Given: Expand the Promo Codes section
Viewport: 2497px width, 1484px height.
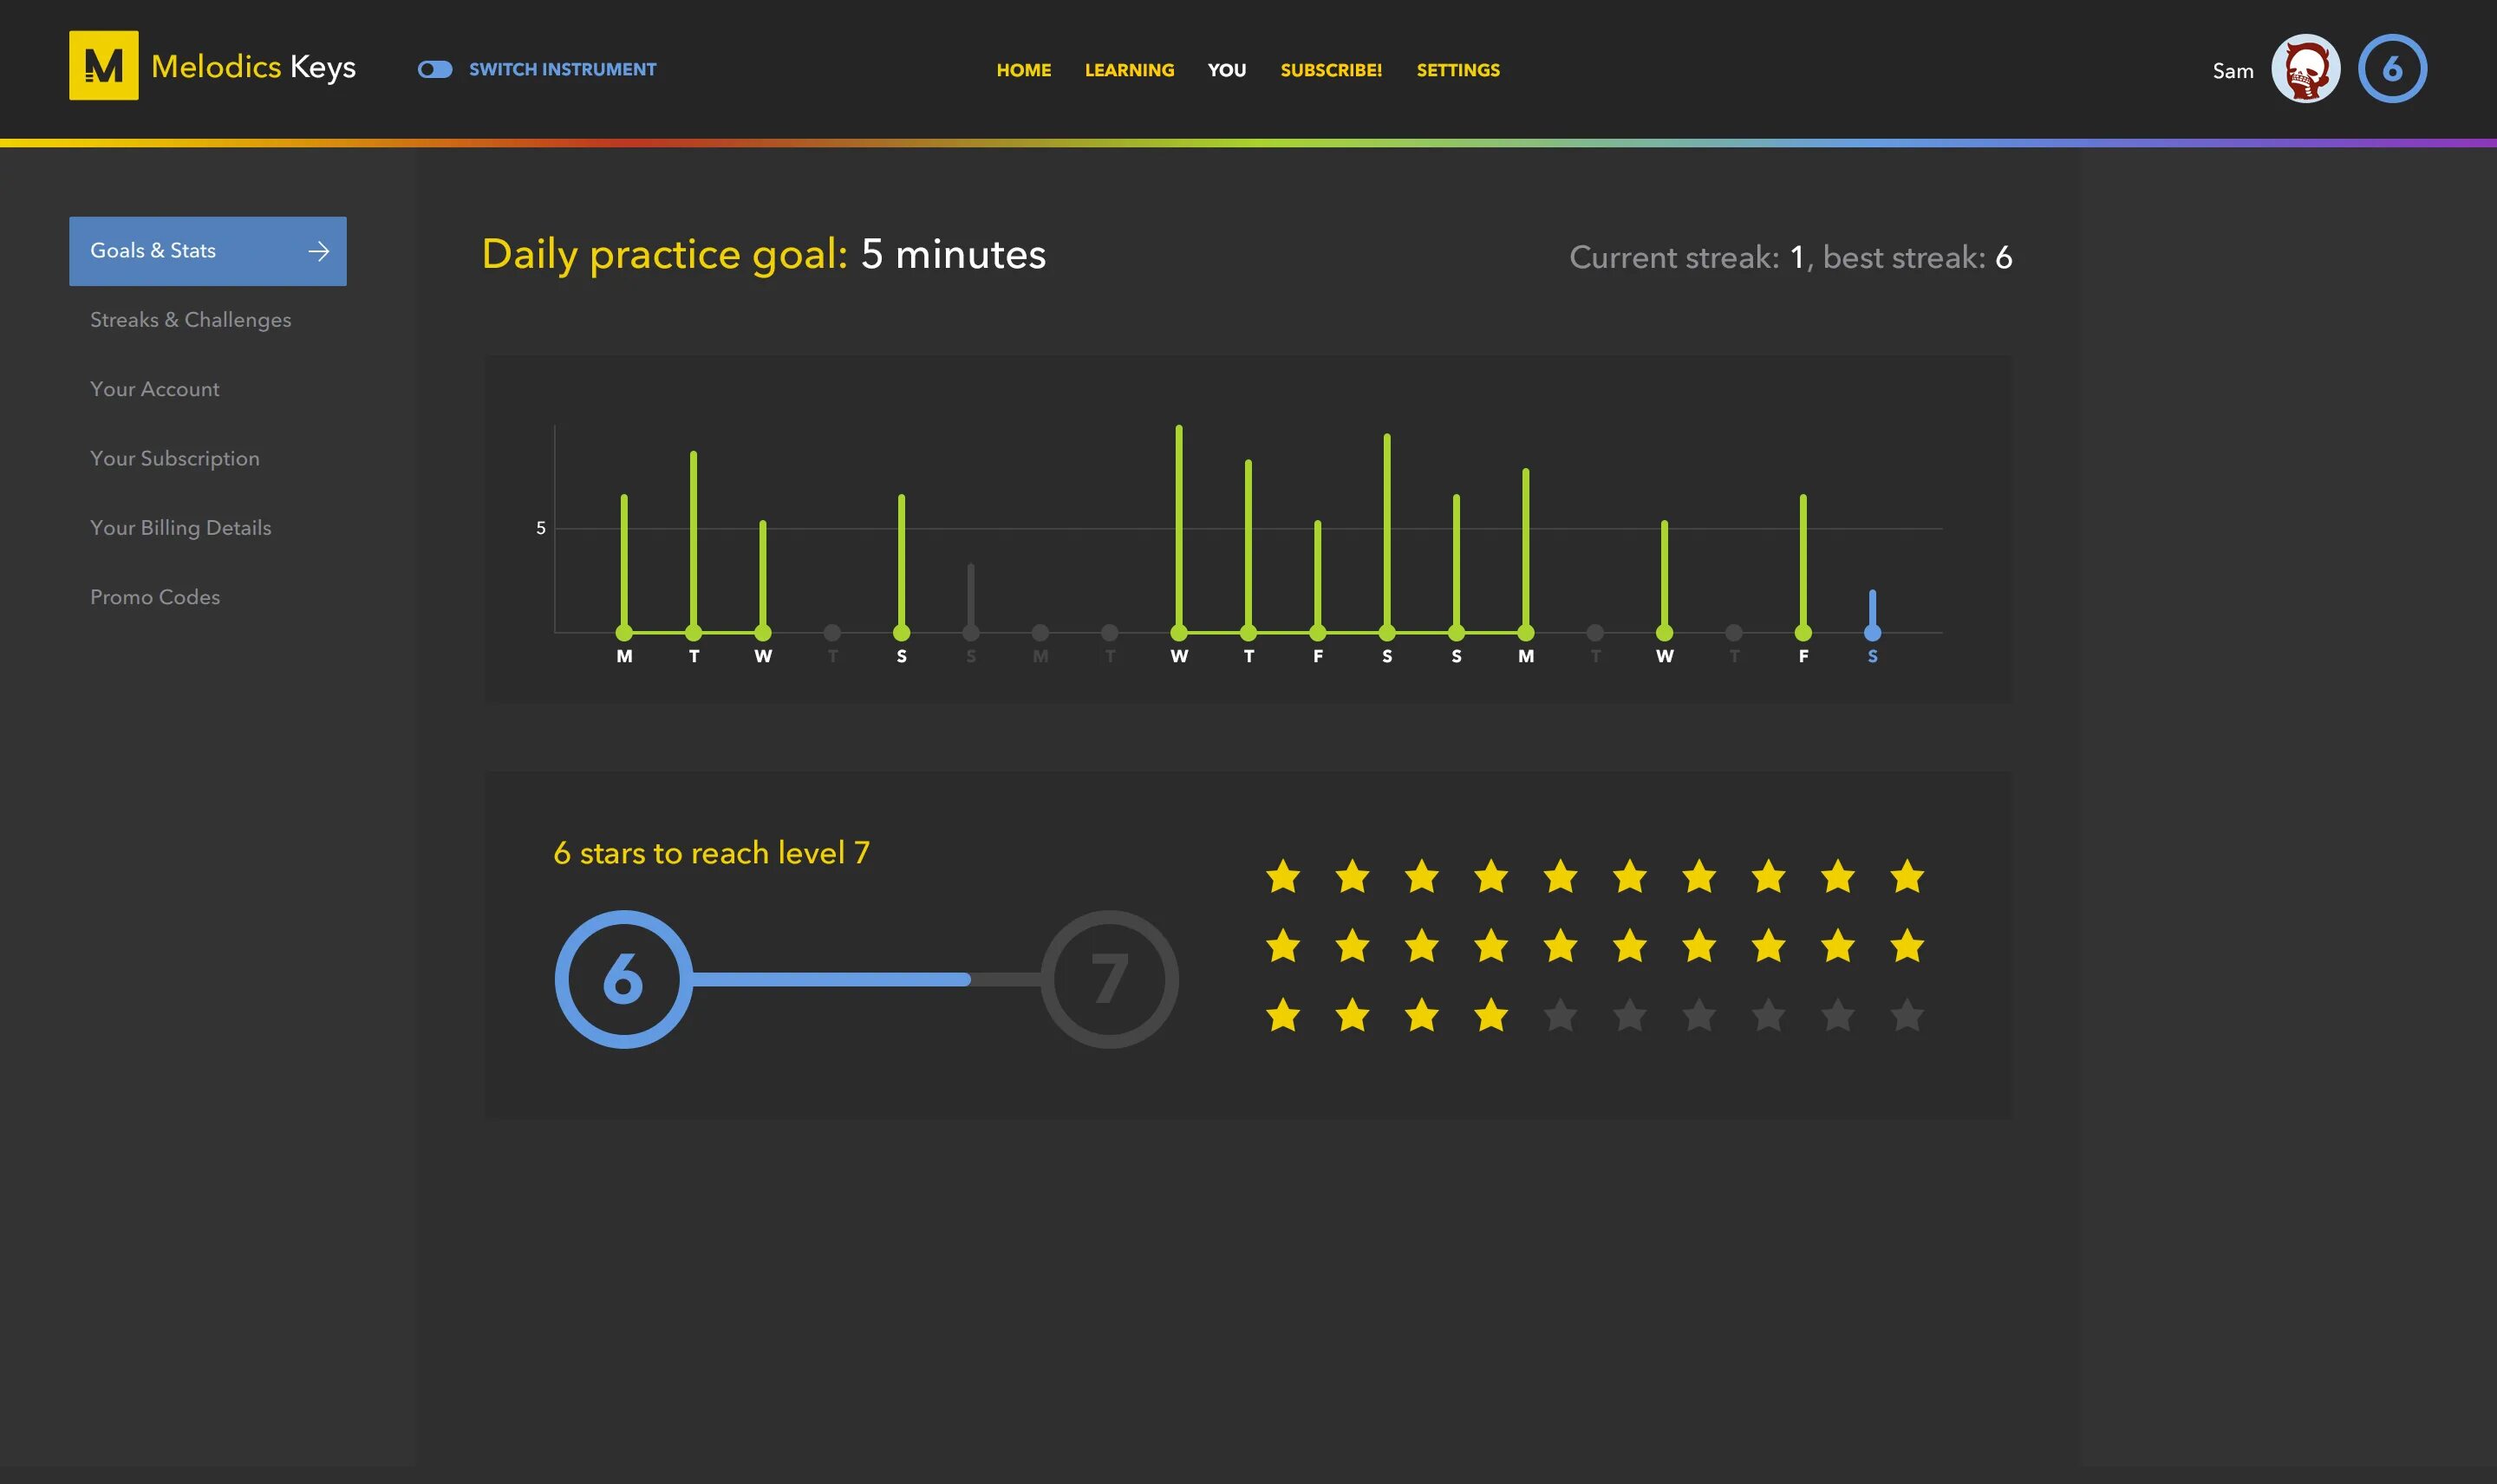Looking at the screenshot, I should pyautogui.click(x=153, y=597).
